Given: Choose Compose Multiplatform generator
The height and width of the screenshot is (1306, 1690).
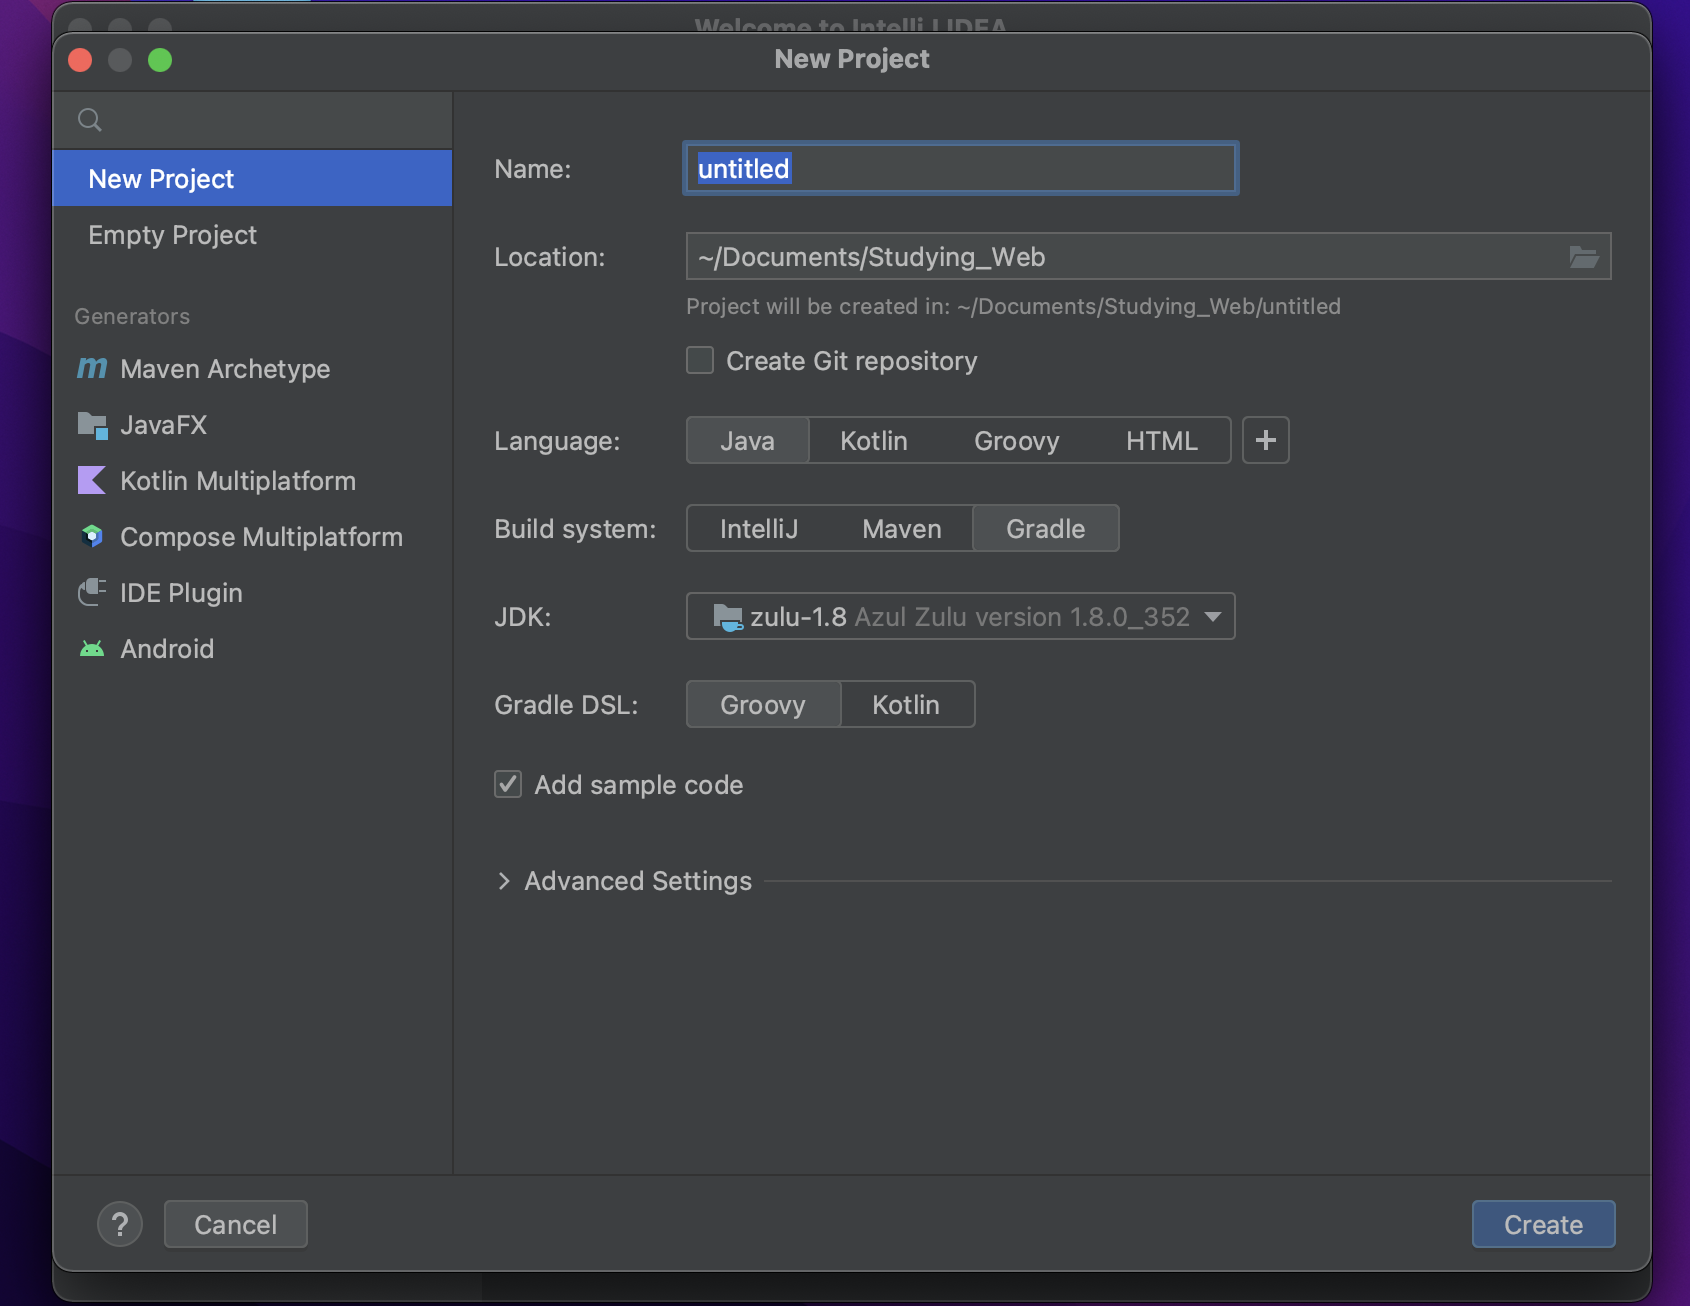Looking at the screenshot, I should click(252, 537).
